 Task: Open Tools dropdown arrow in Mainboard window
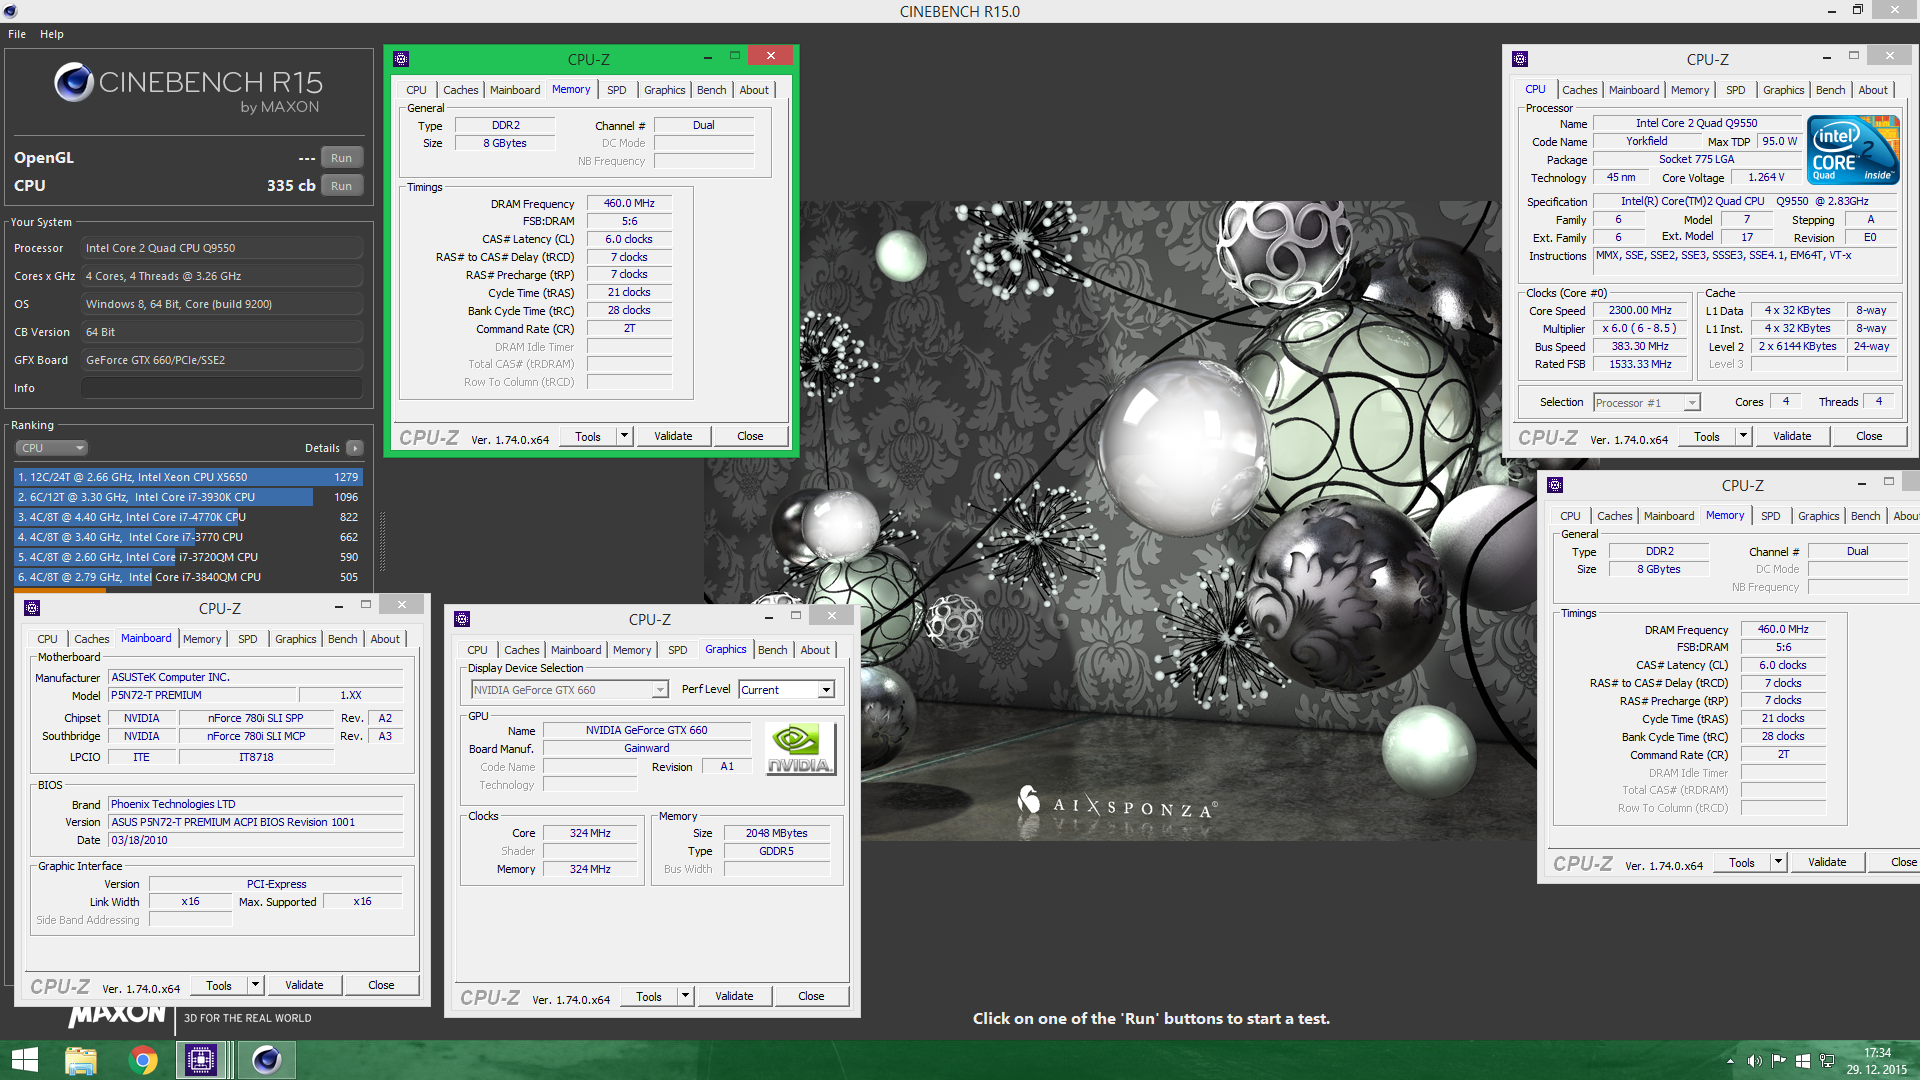pyautogui.click(x=256, y=985)
